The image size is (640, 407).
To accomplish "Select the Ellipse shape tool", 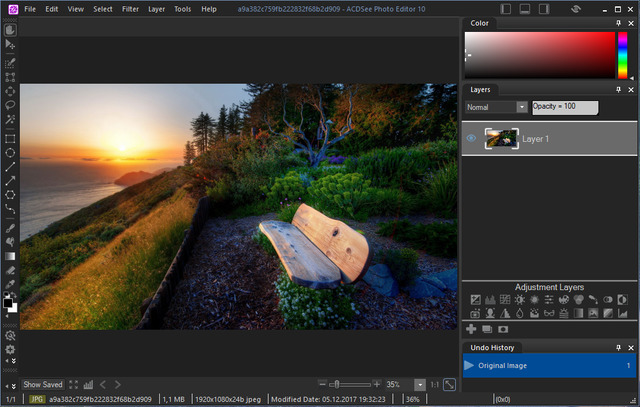I will (10, 153).
